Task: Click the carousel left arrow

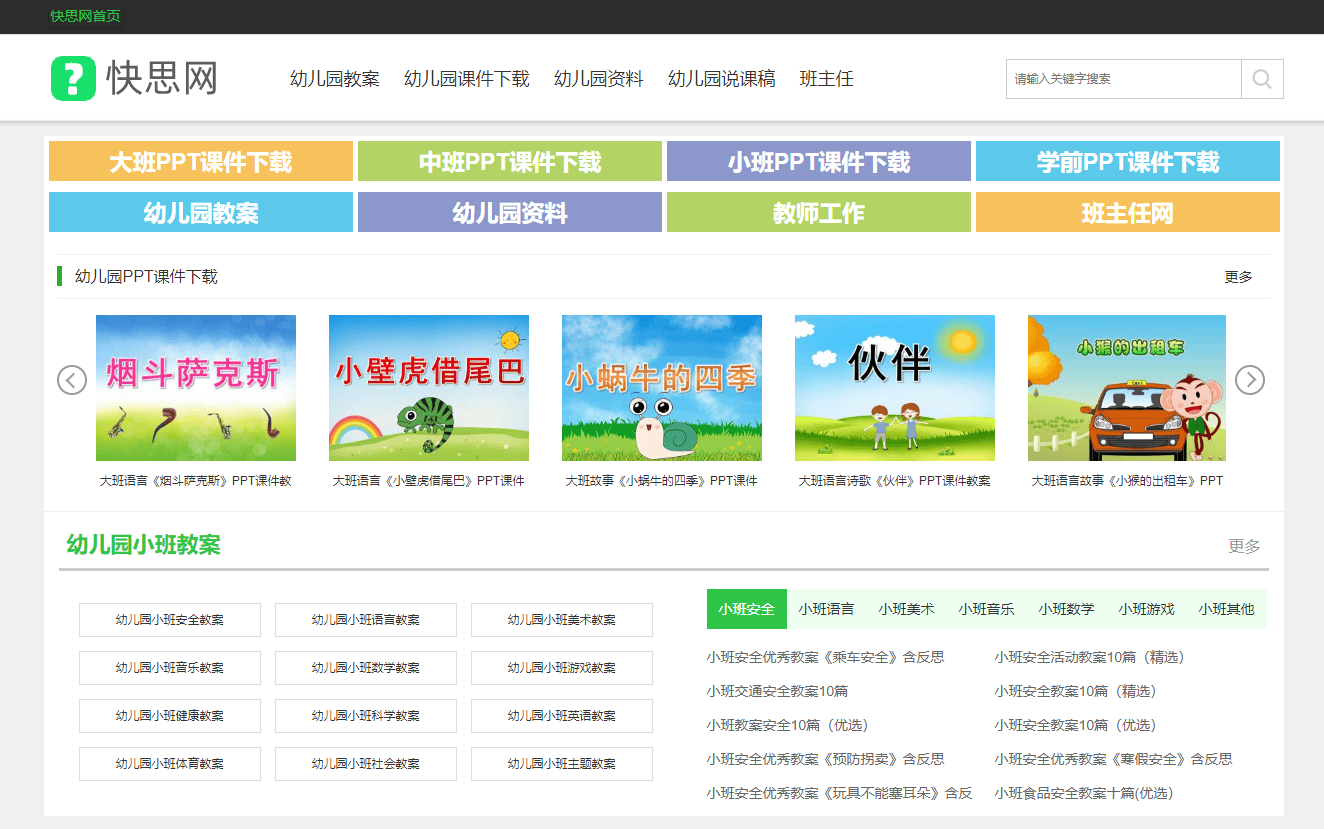Action: coord(71,380)
